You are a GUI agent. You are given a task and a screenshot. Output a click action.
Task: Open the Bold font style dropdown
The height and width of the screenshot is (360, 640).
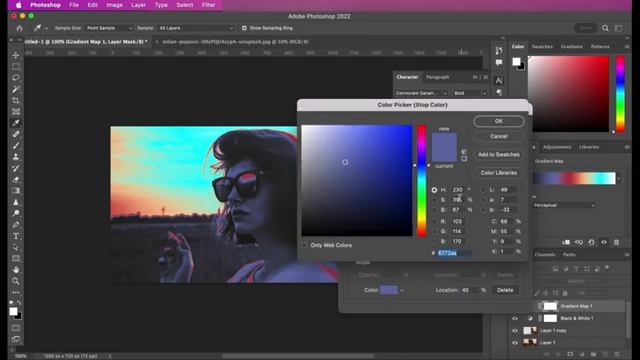(470, 93)
